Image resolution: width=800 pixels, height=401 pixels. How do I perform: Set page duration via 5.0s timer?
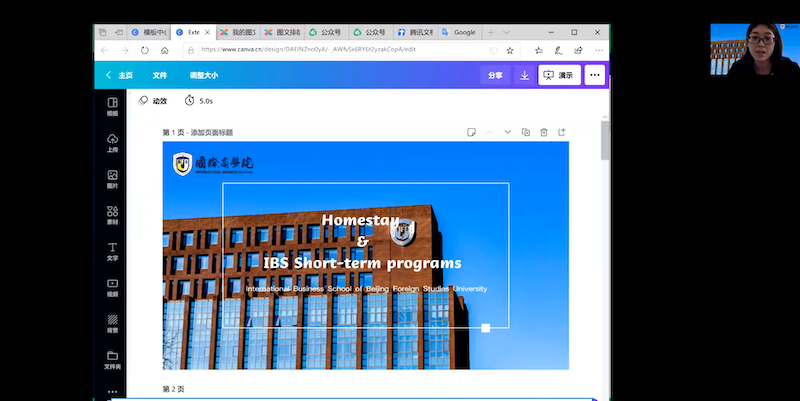tap(199, 101)
